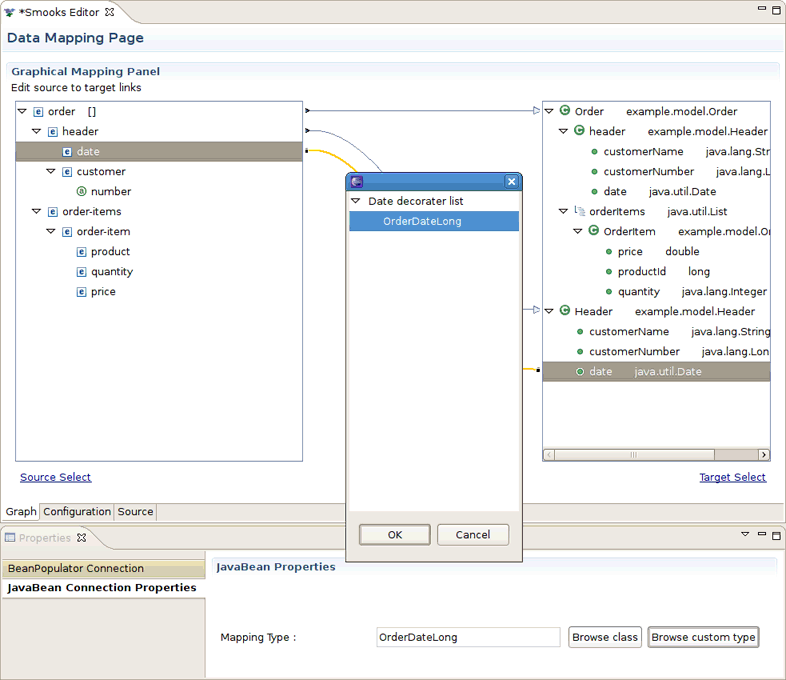
Task: Click the element icon beside order-items node
Action: click(x=53, y=212)
